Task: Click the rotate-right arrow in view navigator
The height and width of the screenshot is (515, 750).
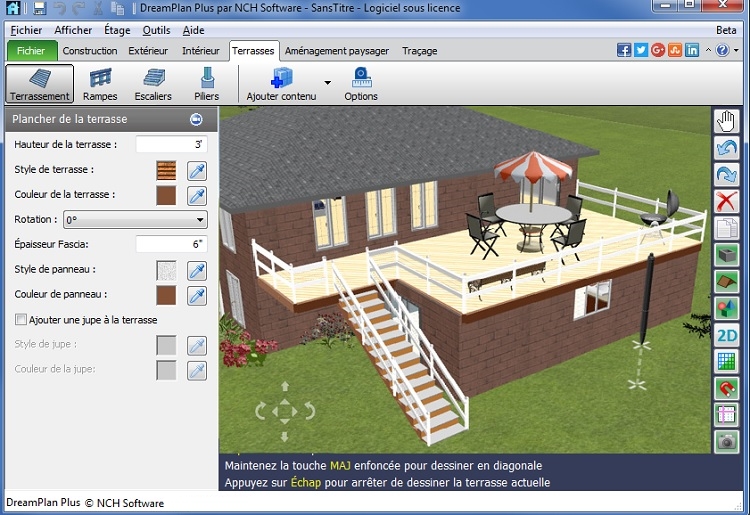Action: (x=309, y=411)
